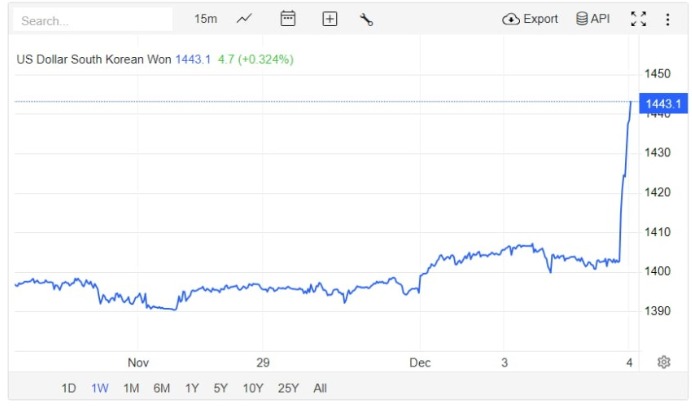Select the 1D time range
This screenshot has width=692, height=413.
pos(68,388)
